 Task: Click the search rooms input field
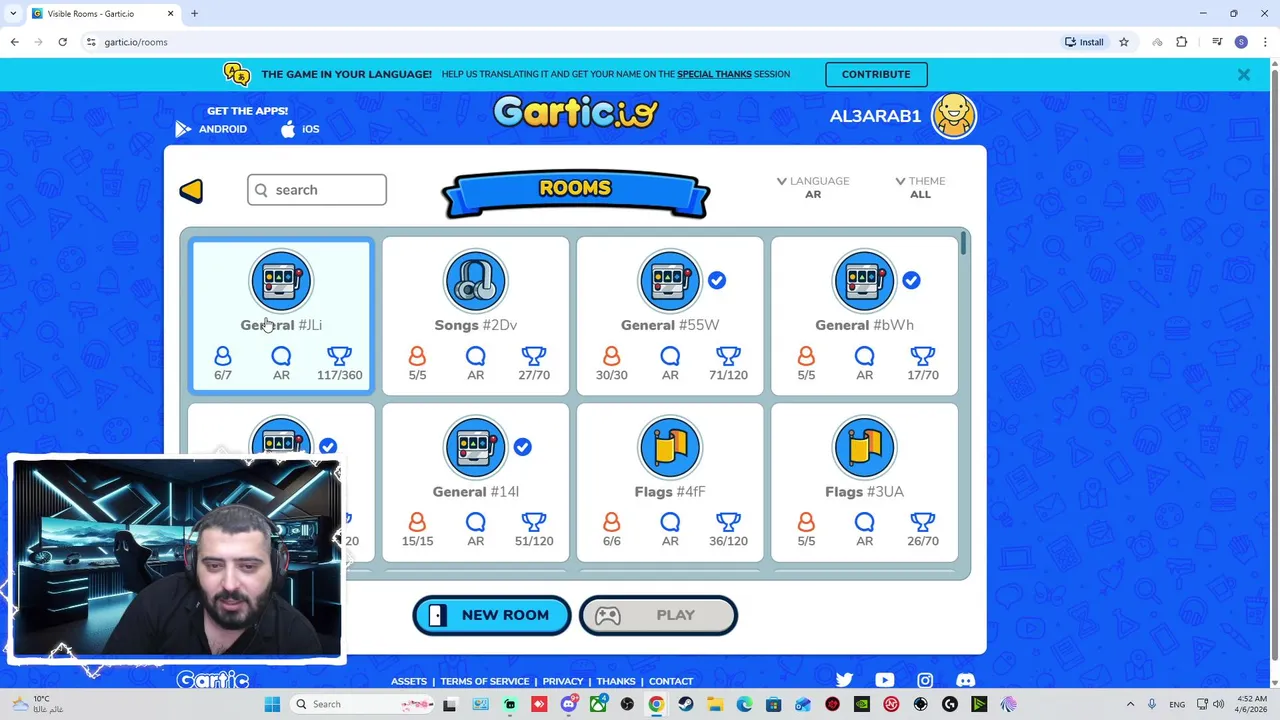coord(317,190)
